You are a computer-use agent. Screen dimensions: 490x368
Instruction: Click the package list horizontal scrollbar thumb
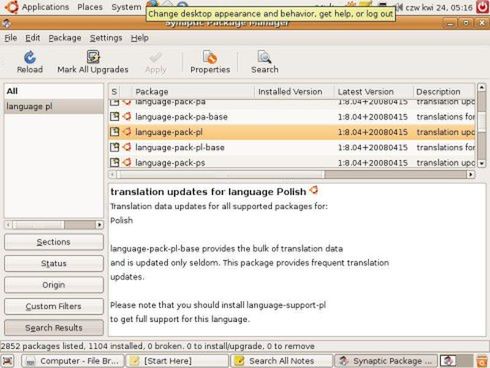220,174
